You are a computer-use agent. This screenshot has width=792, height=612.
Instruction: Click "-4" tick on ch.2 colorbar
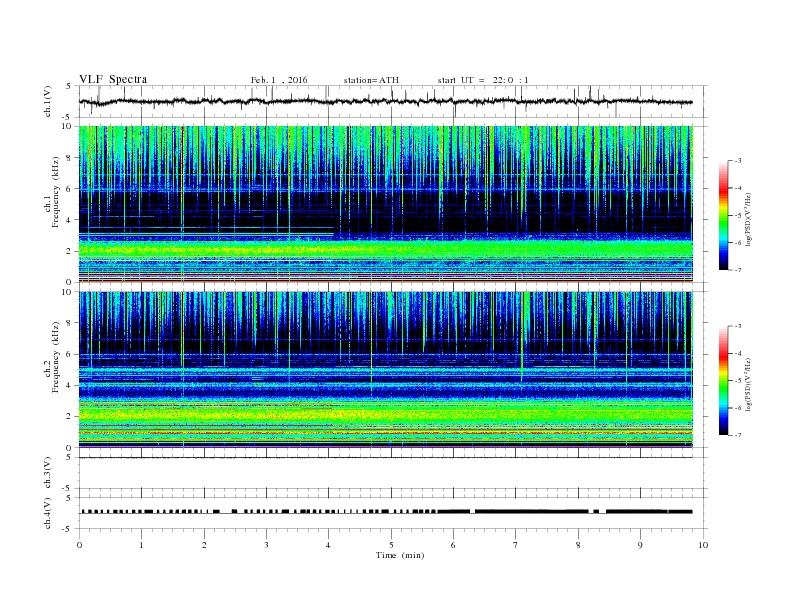click(x=738, y=353)
